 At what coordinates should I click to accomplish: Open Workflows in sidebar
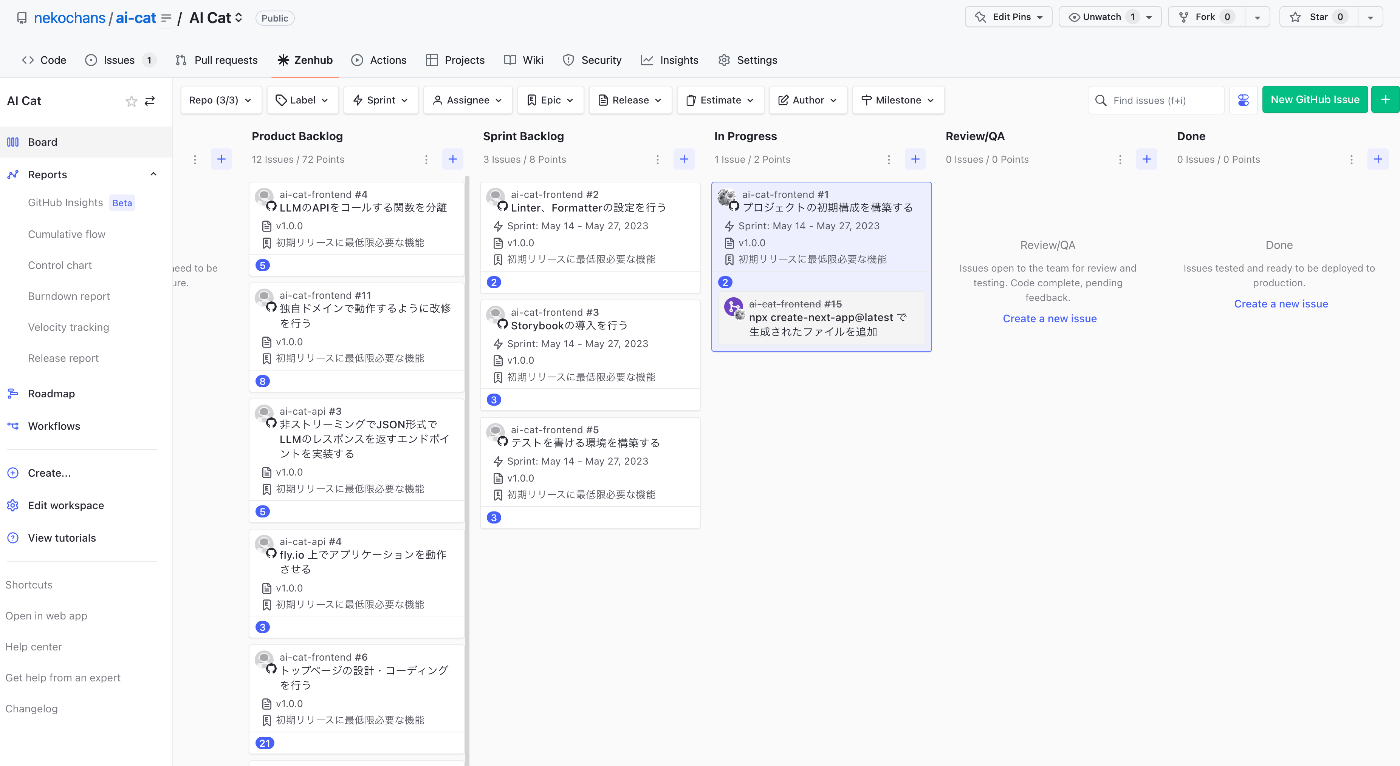(x=54, y=426)
